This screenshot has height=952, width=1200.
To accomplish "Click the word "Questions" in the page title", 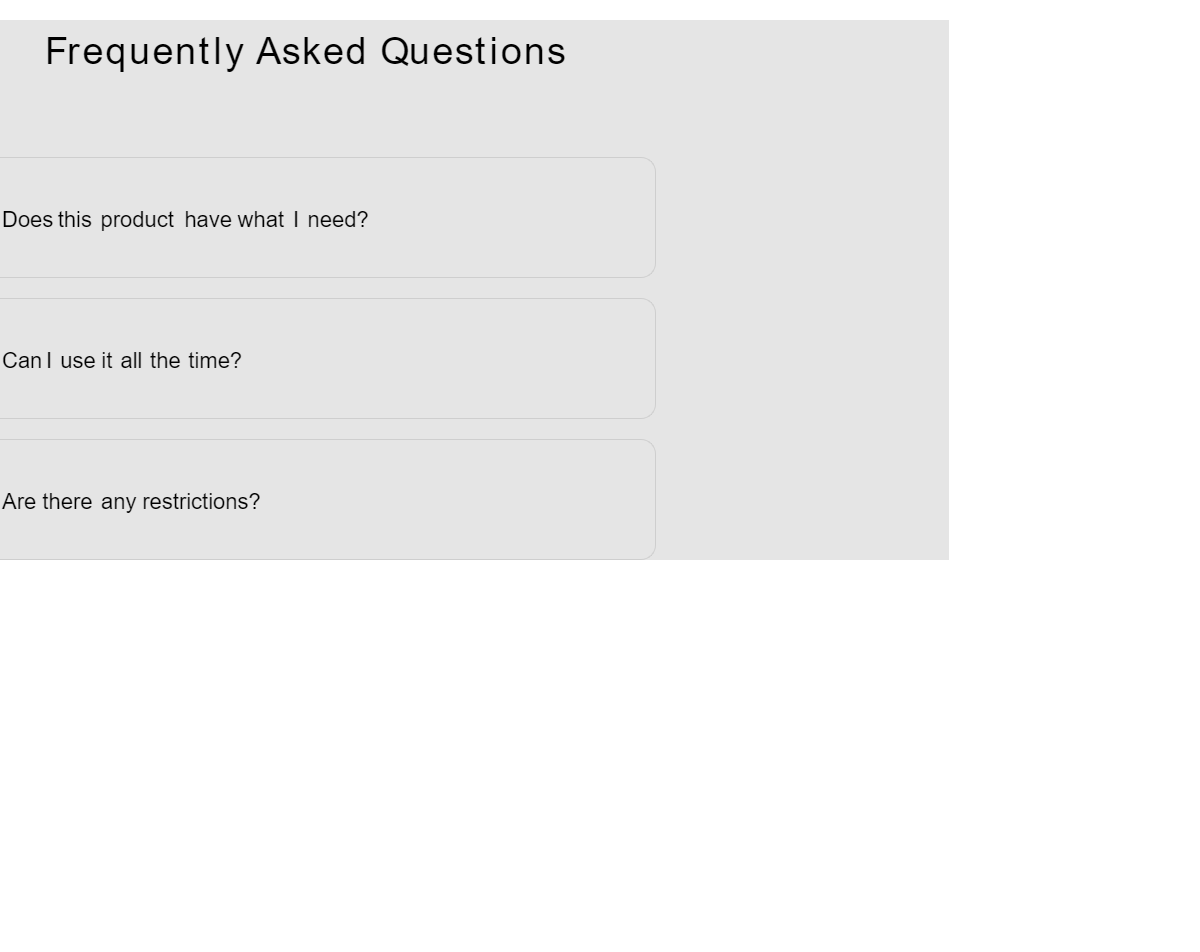I will (473, 51).
